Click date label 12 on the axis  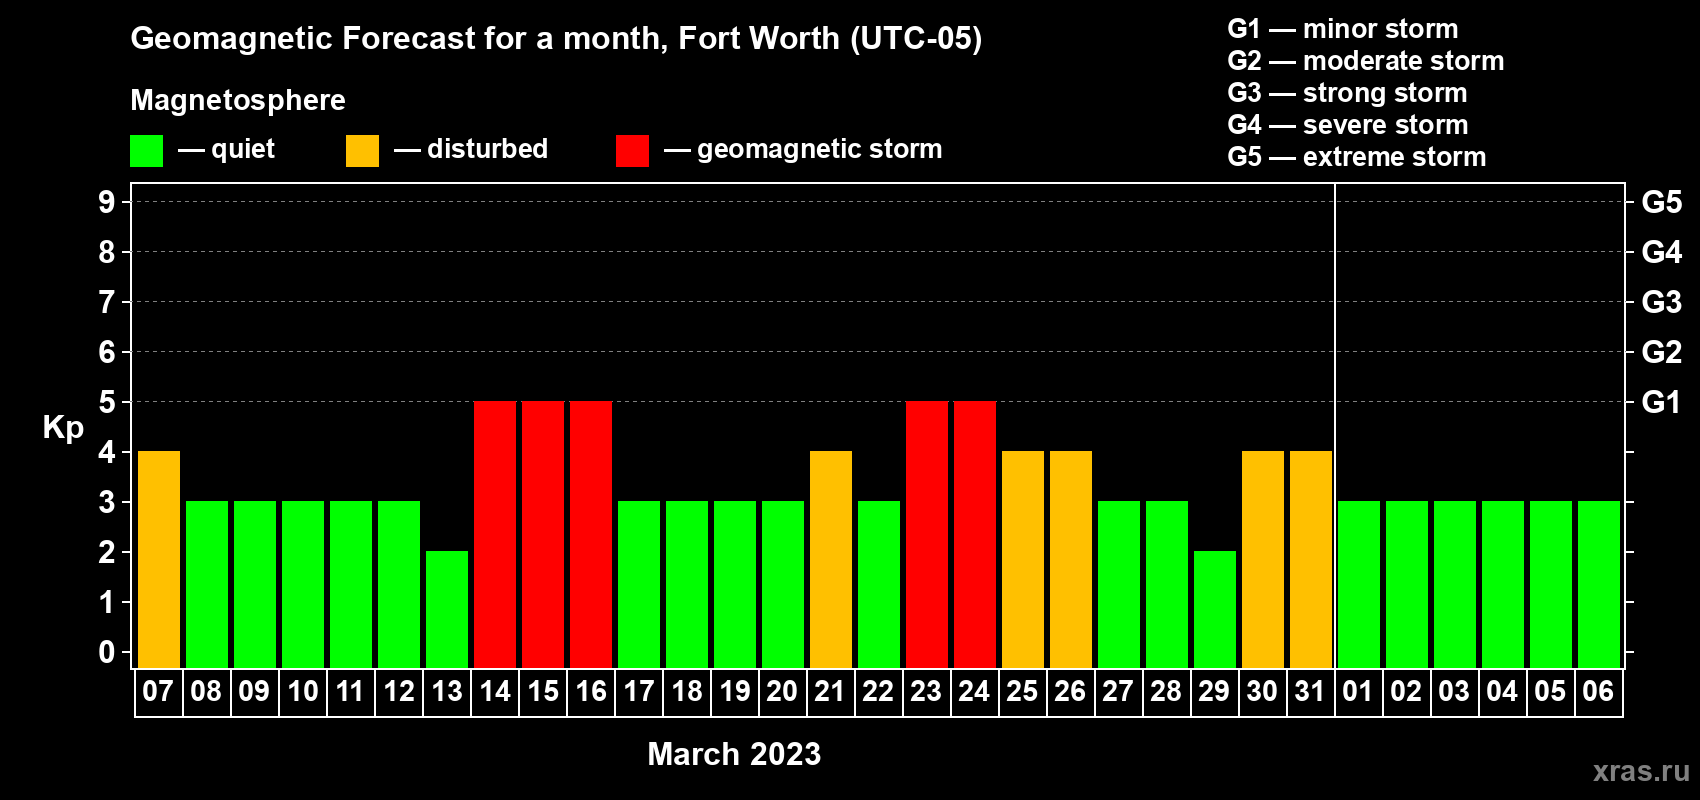click(398, 692)
